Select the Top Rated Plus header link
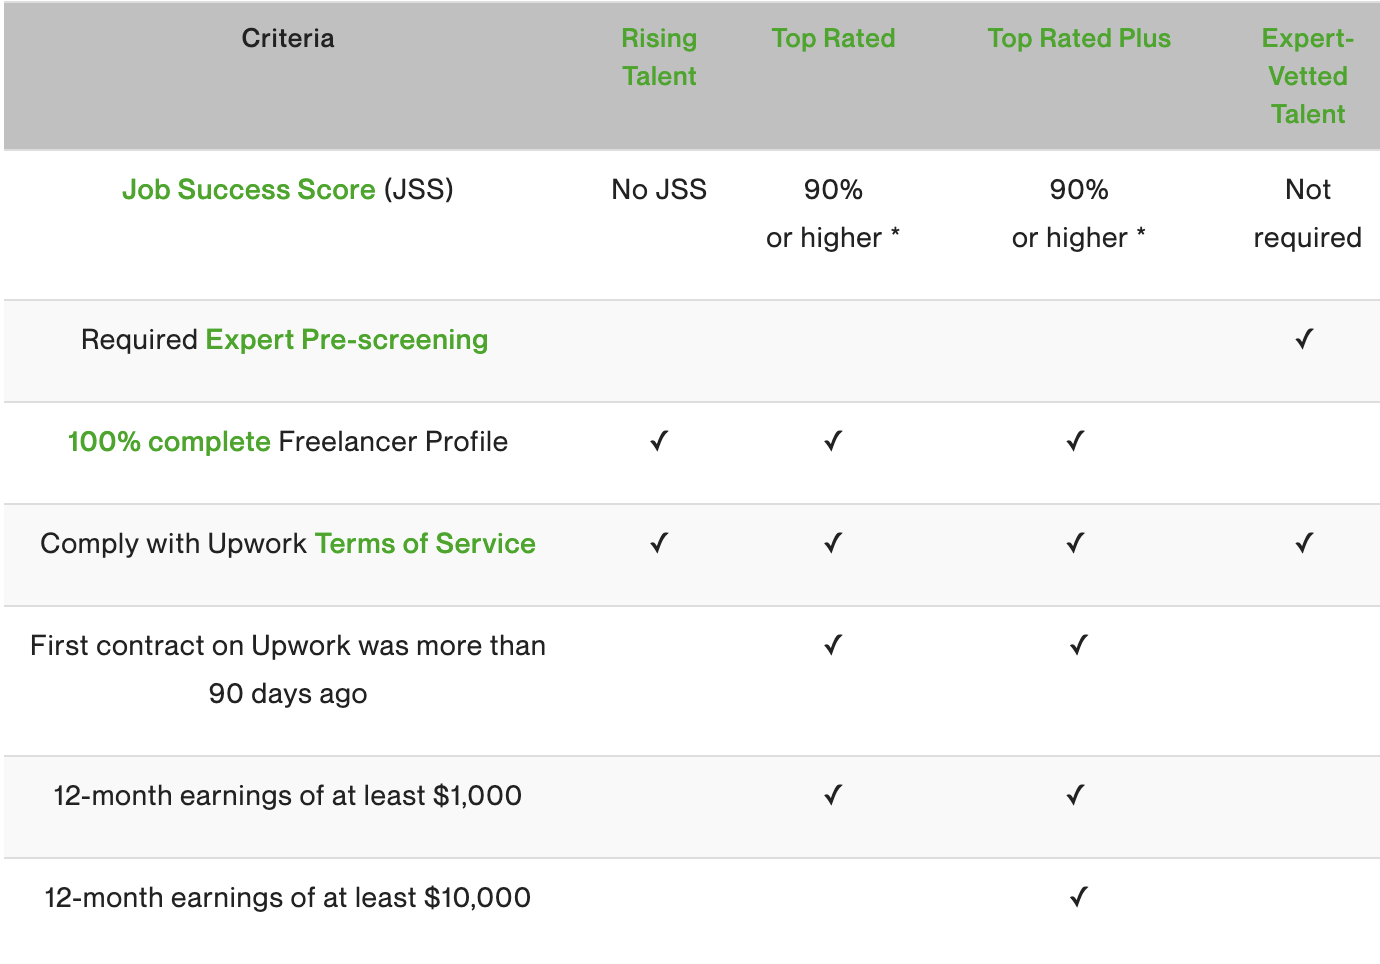The width and height of the screenshot is (1380, 964). pos(1079,39)
